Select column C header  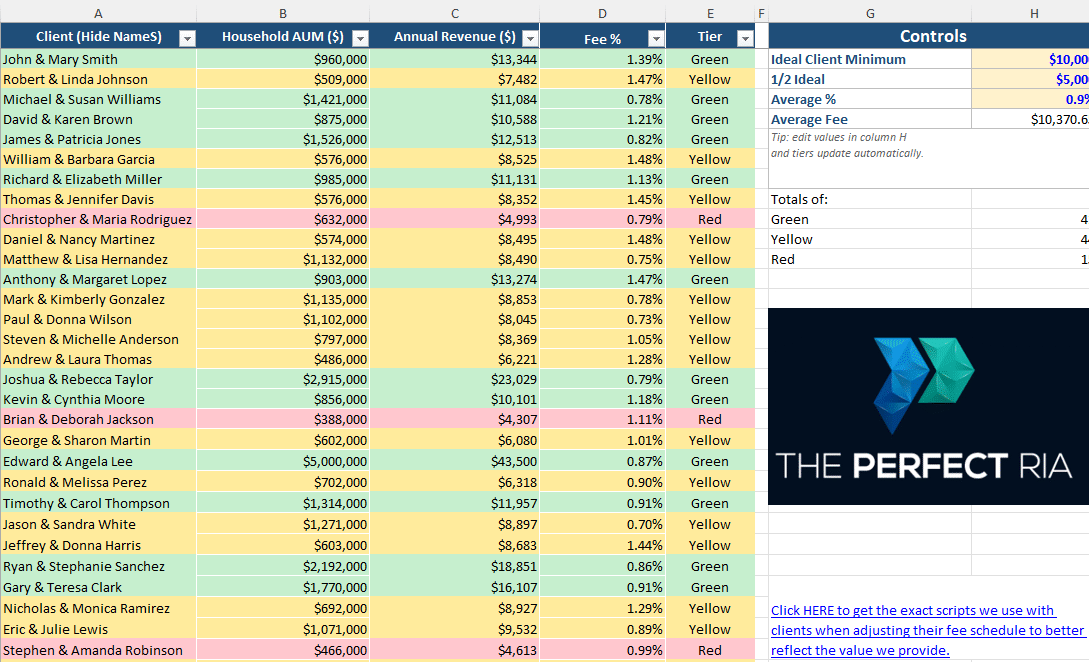click(x=454, y=13)
